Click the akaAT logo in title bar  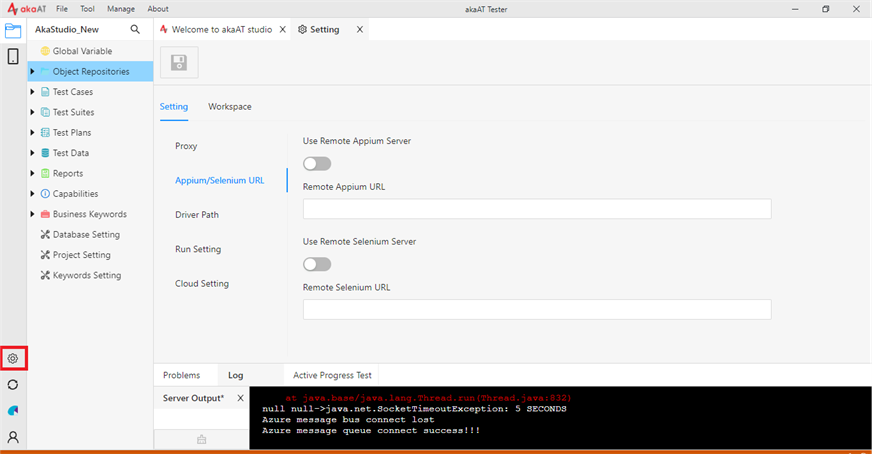[27, 9]
